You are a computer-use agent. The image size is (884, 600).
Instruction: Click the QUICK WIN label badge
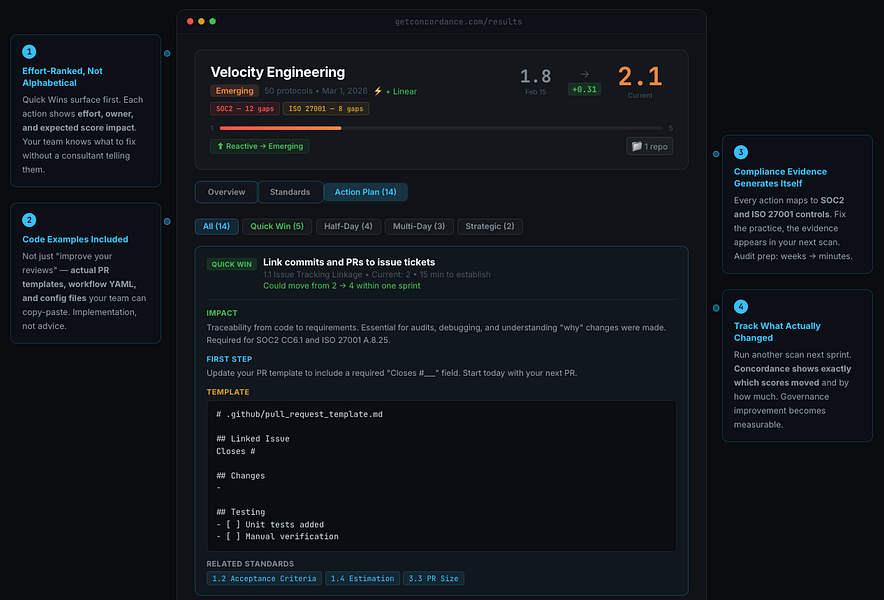pyautogui.click(x=232, y=264)
